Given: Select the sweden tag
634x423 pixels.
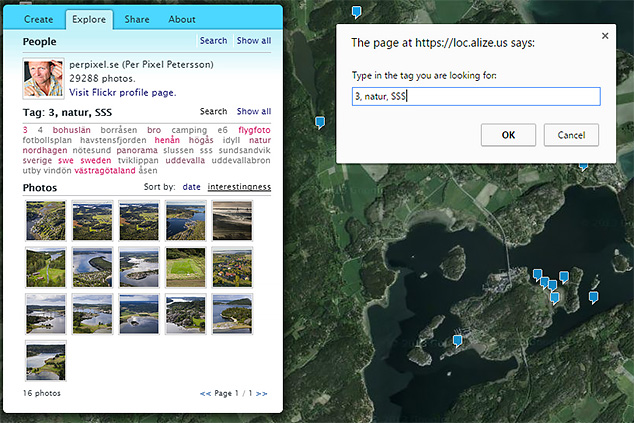Looking at the screenshot, I should 96,160.
